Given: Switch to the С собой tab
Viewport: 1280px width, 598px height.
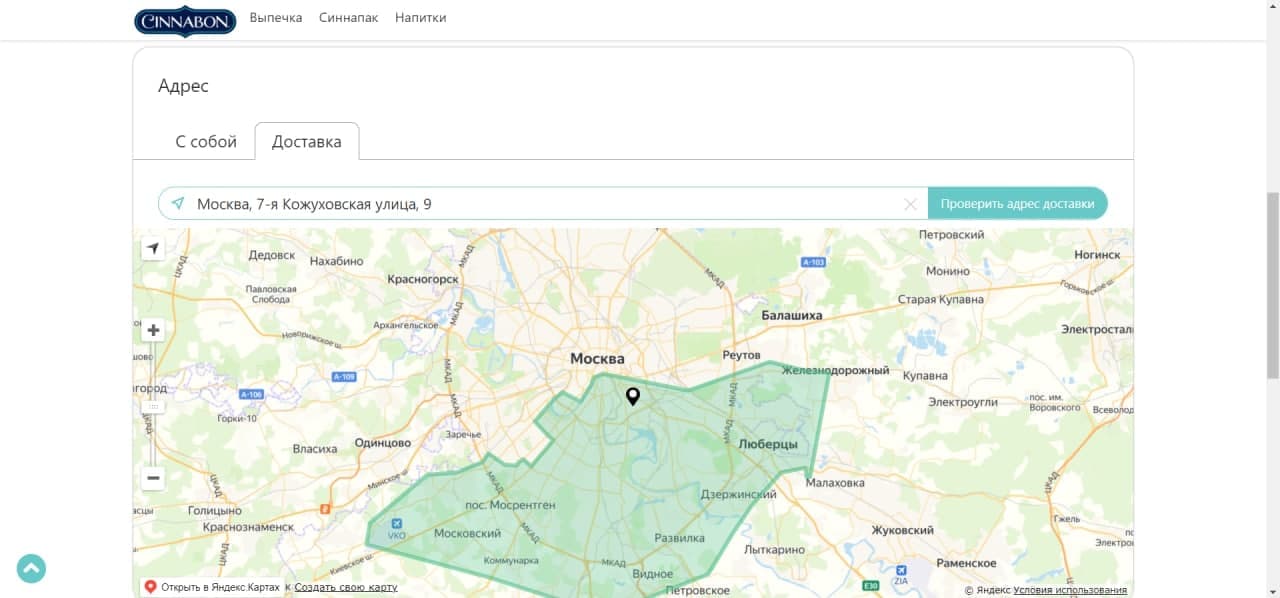Looking at the screenshot, I should pyautogui.click(x=205, y=141).
